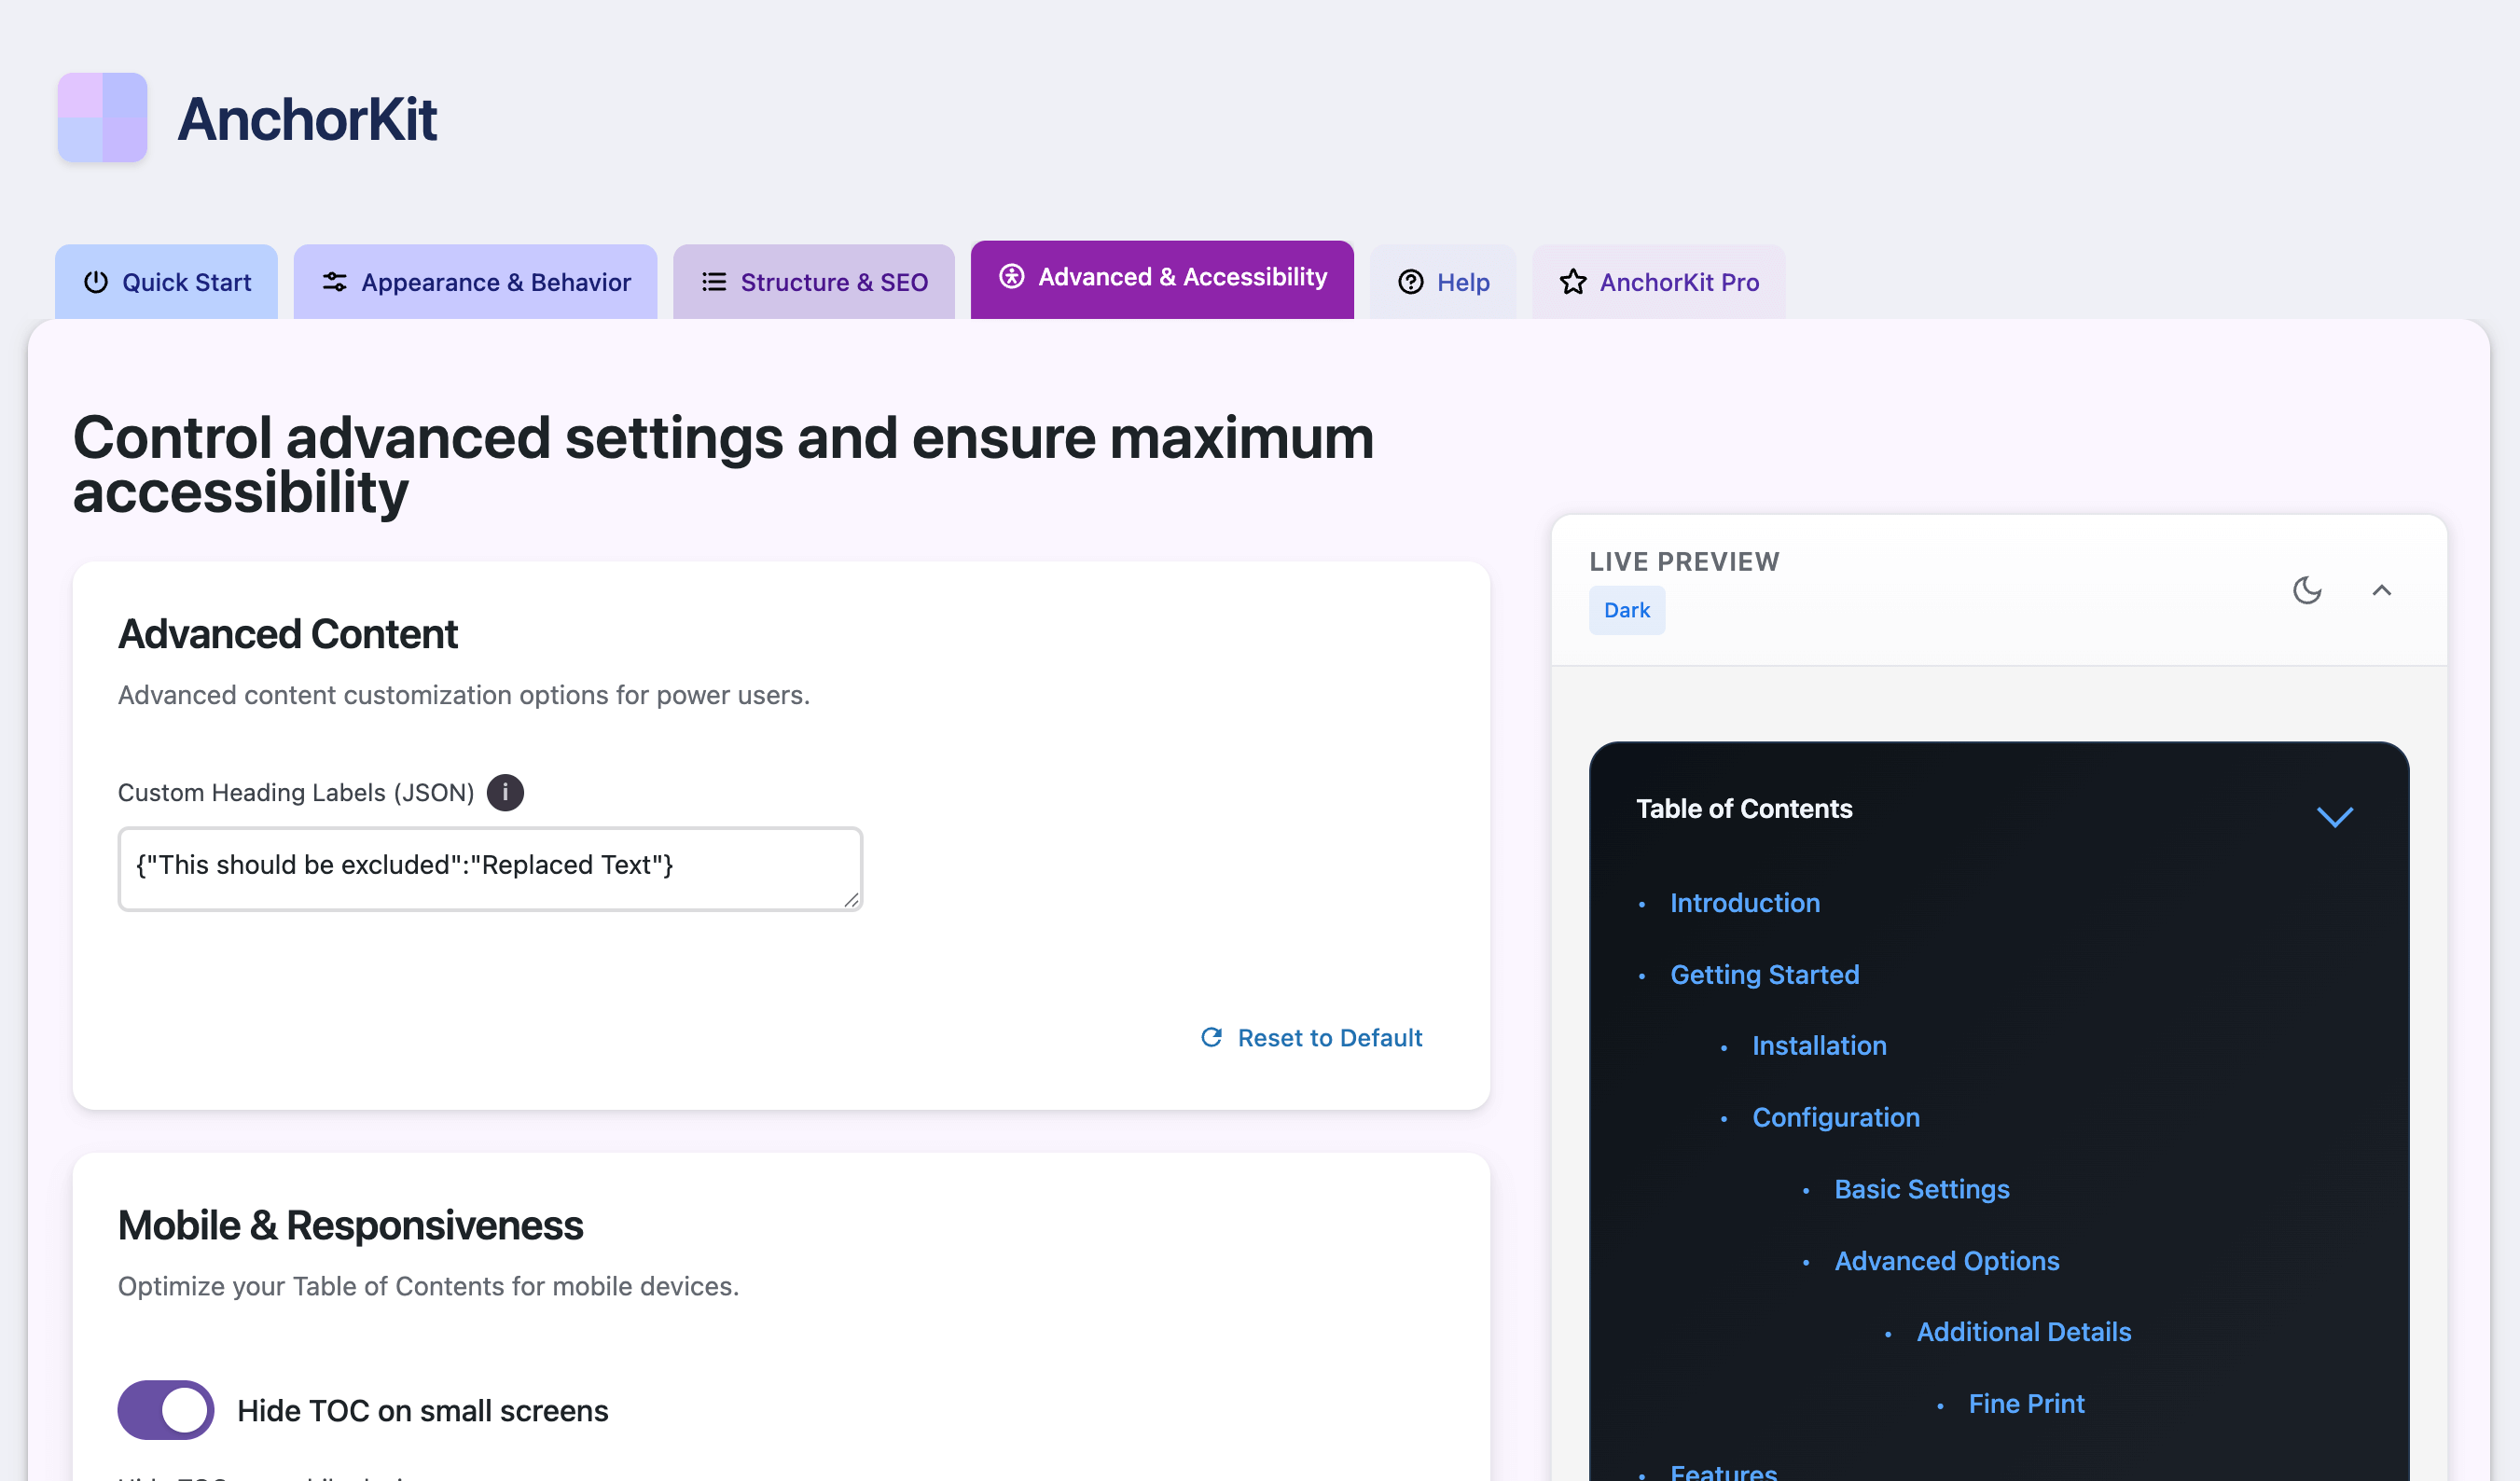Click Basic Settings in the preview TOC
The height and width of the screenshot is (1481, 2520).
[x=1921, y=1189]
